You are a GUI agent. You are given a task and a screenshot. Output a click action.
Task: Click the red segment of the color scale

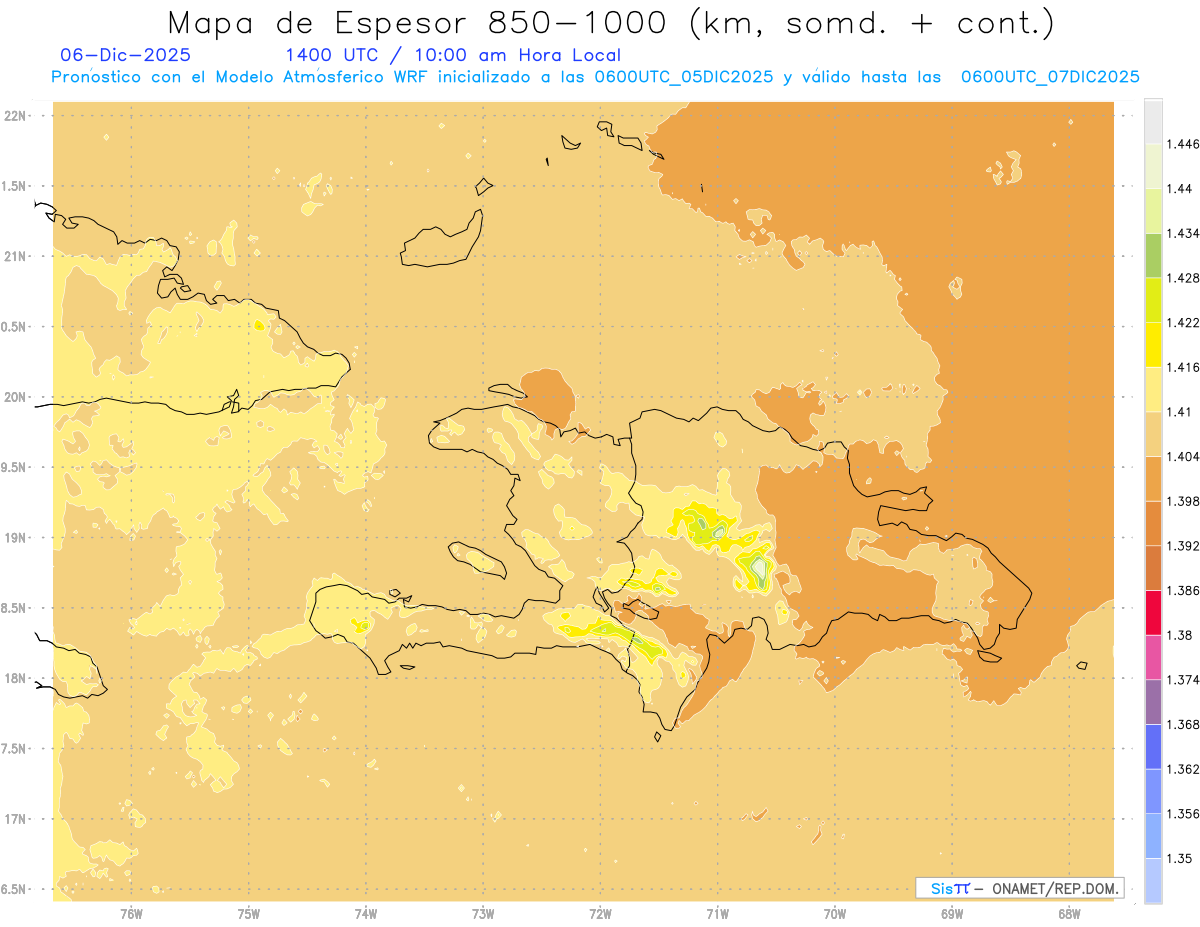[1153, 613]
